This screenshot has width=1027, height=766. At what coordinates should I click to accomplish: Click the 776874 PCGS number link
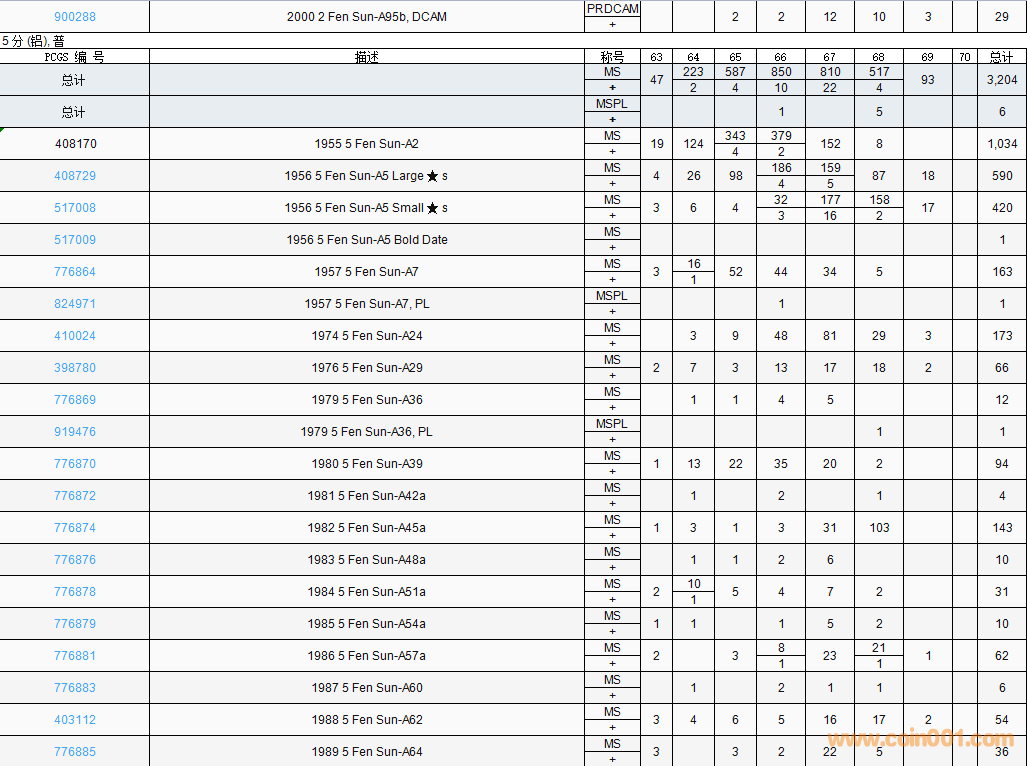[75, 528]
